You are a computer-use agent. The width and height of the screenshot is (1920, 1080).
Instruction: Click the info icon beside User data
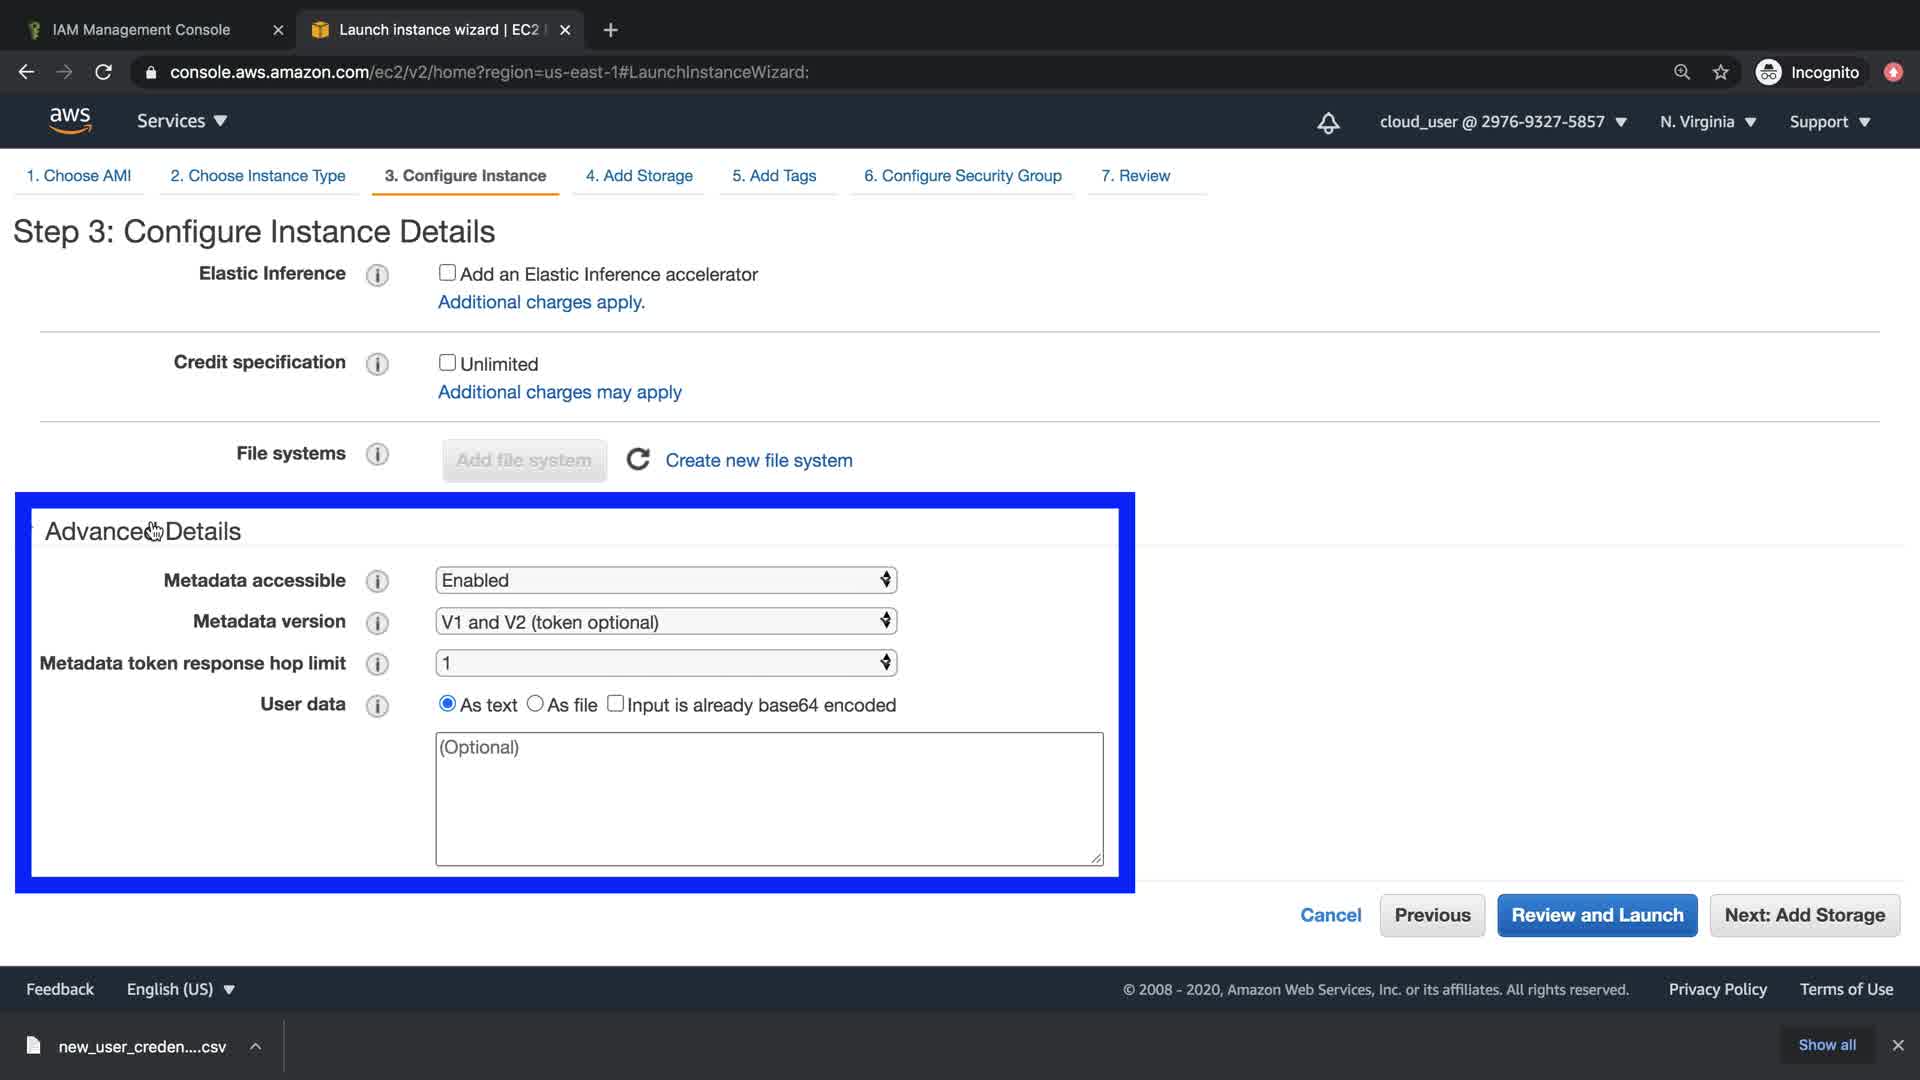coord(377,706)
